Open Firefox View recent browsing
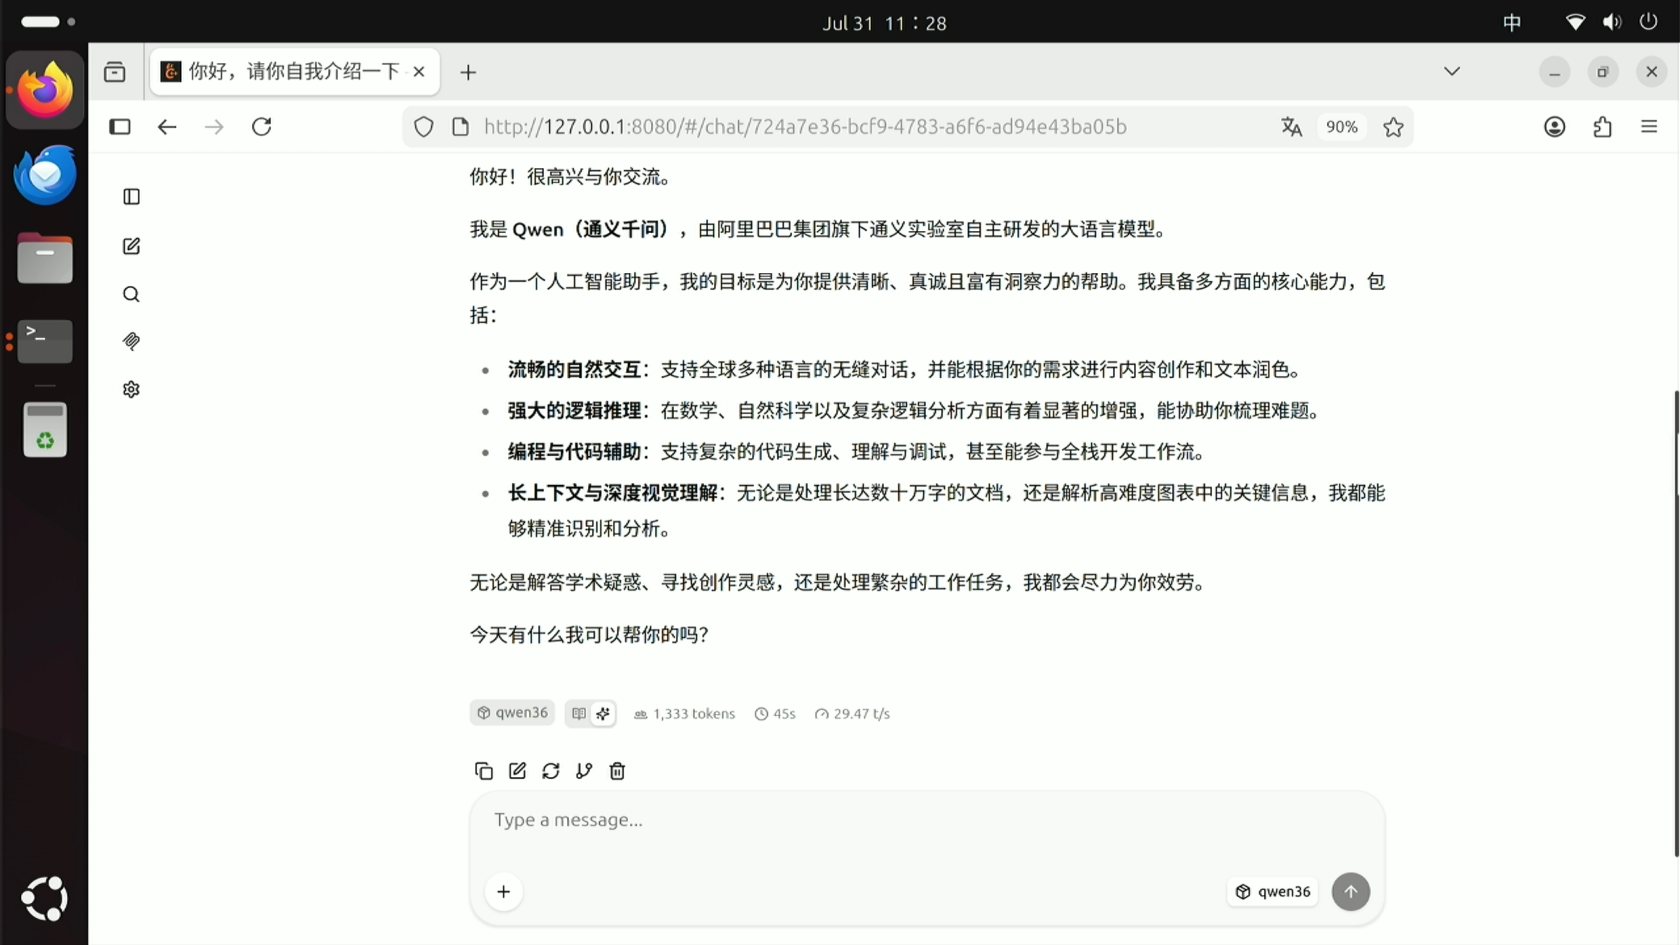The height and width of the screenshot is (945, 1680). click(115, 72)
